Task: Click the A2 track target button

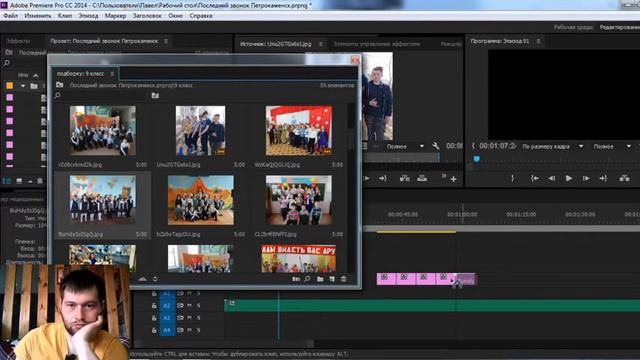Action: tap(167, 305)
